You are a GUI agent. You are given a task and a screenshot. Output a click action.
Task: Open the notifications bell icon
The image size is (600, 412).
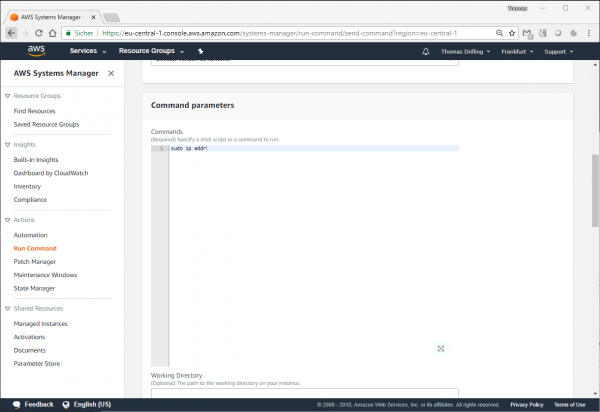coord(426,51)
